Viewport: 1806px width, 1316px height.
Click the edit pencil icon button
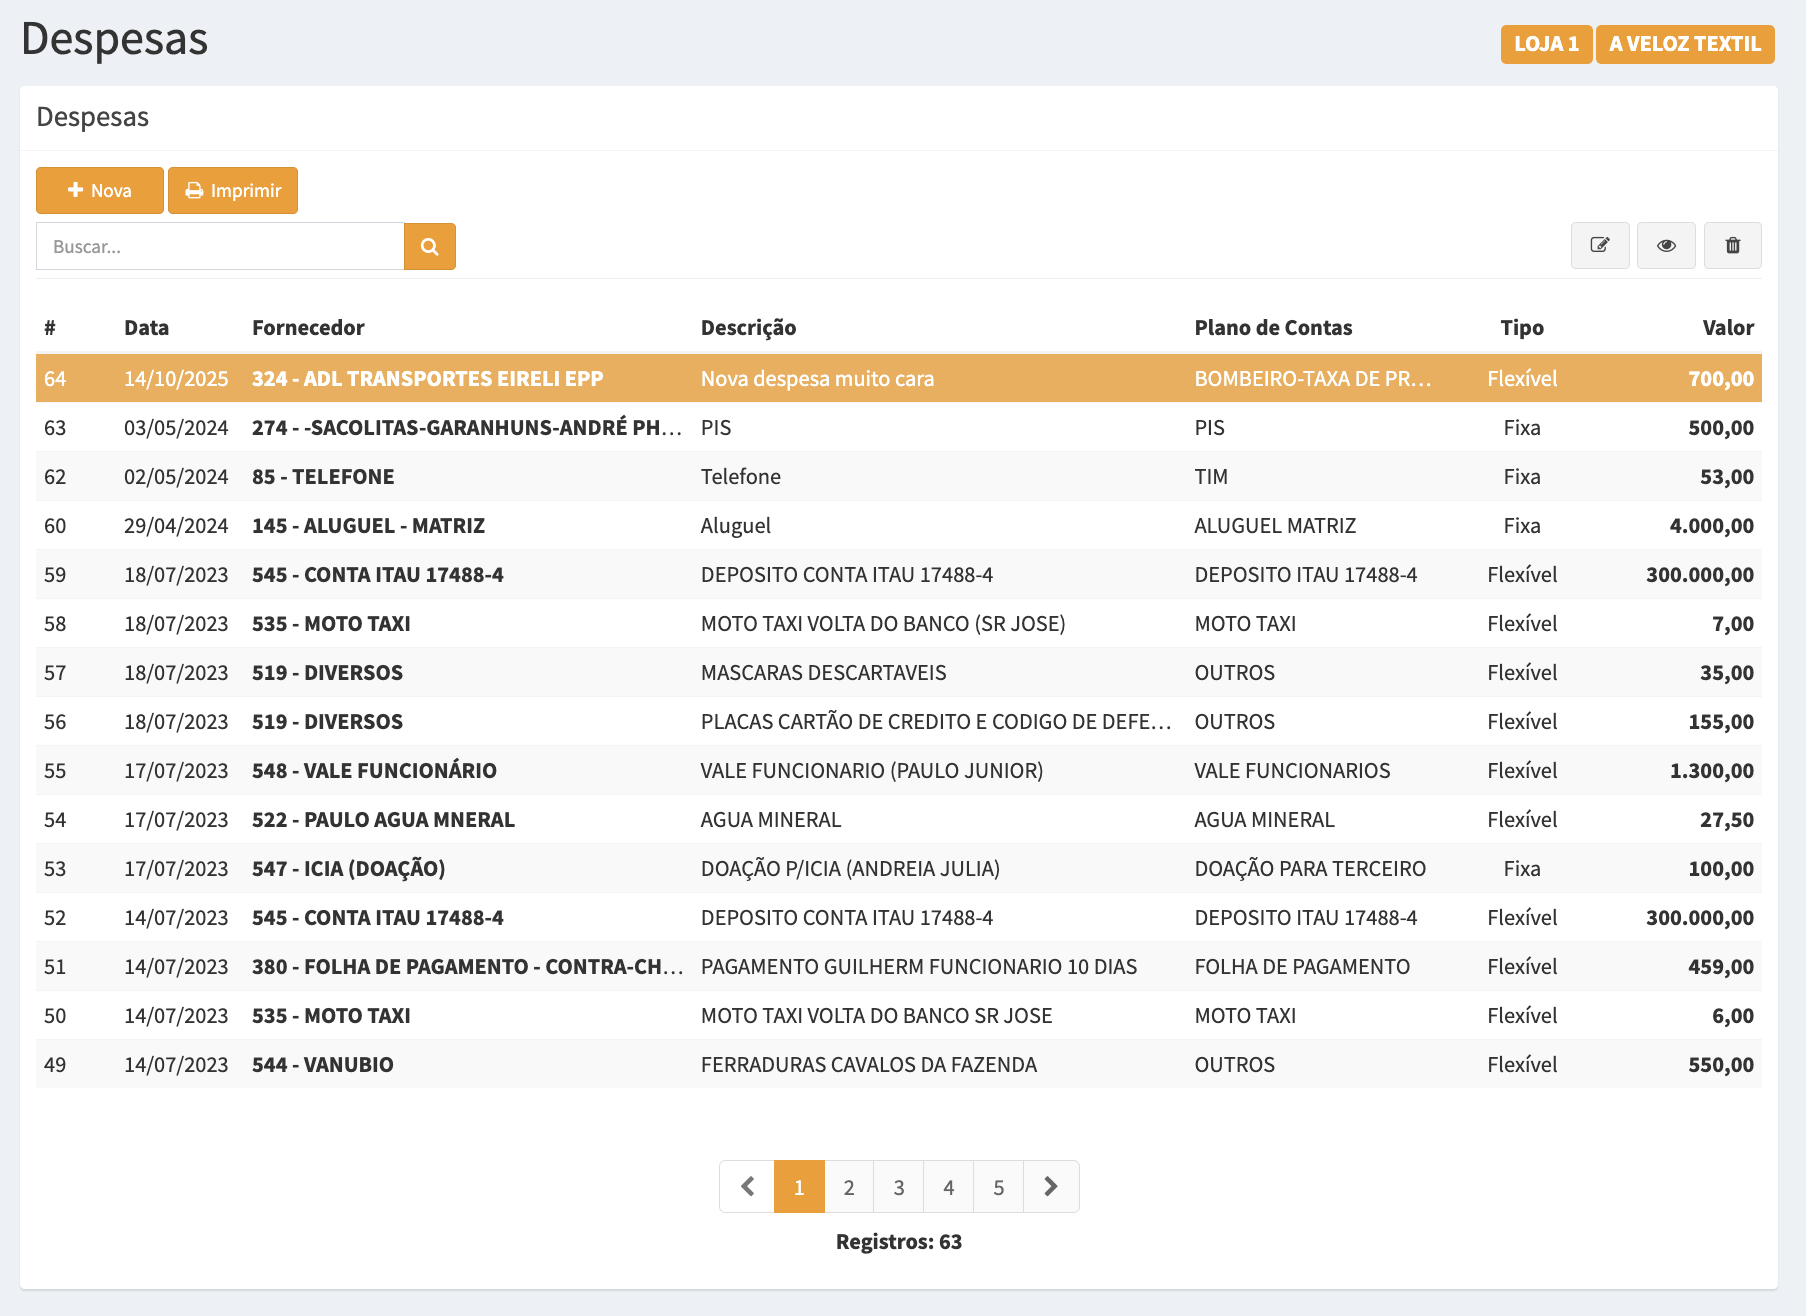(1600, 246)
